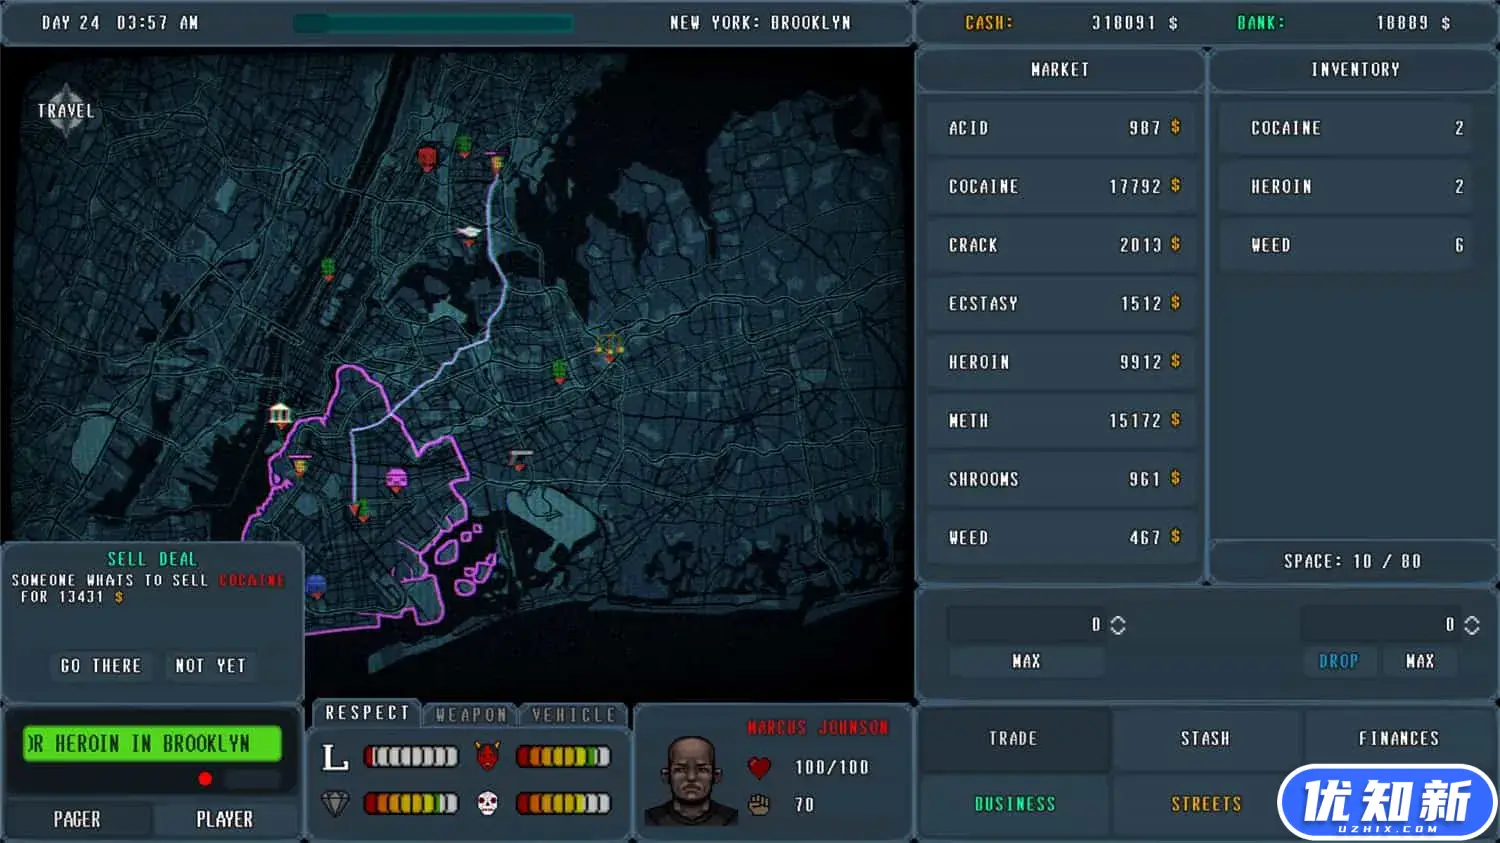The width and height of the screenshot is (1500, 843).
Task: Click the pistol gun shop map marker
Action: tap(519, 459)
